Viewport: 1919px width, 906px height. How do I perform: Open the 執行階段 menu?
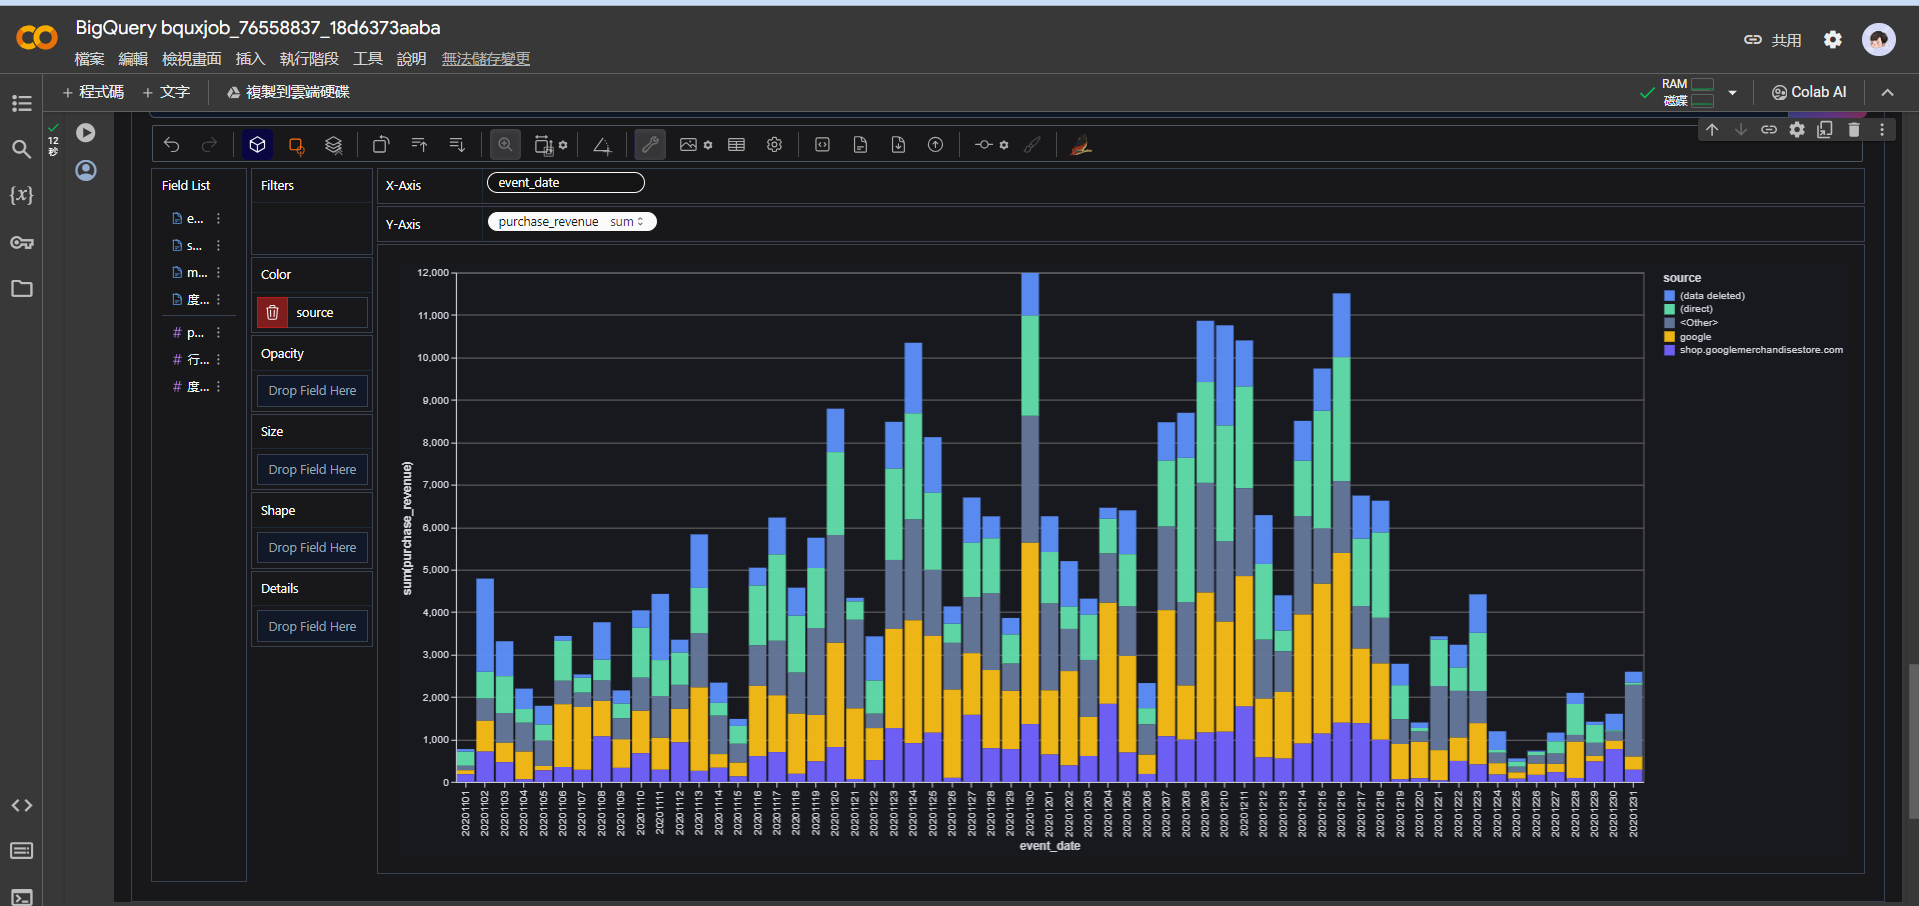(309, 59)
